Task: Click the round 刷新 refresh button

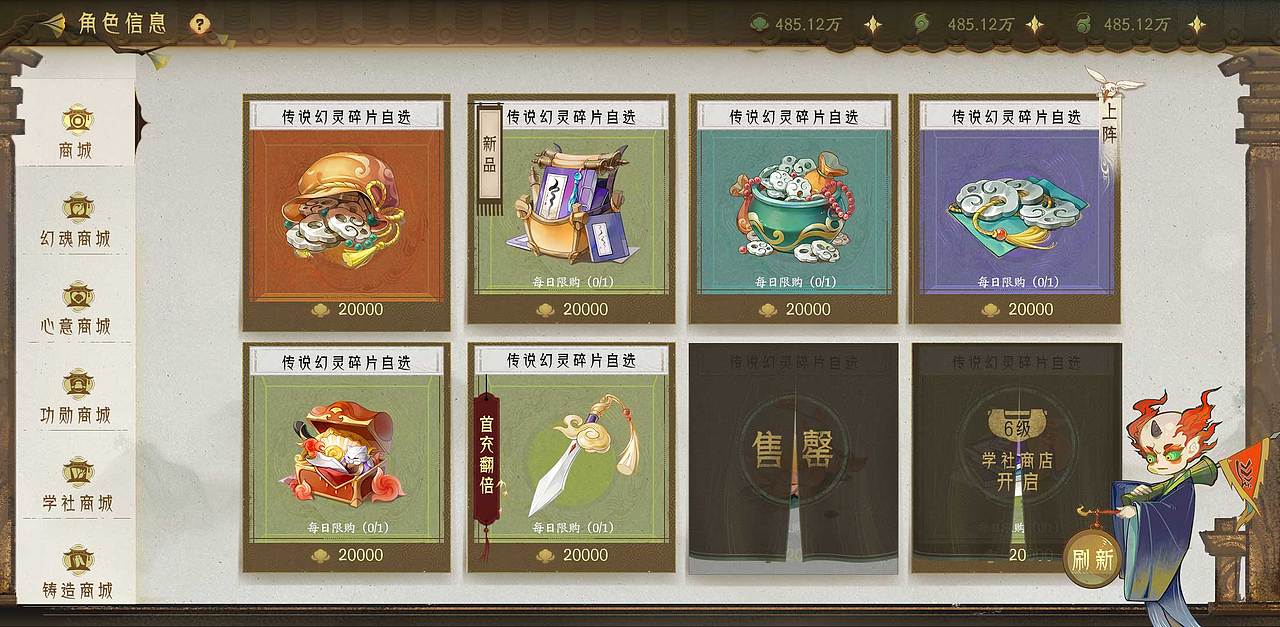Action: click(1092, 559)
